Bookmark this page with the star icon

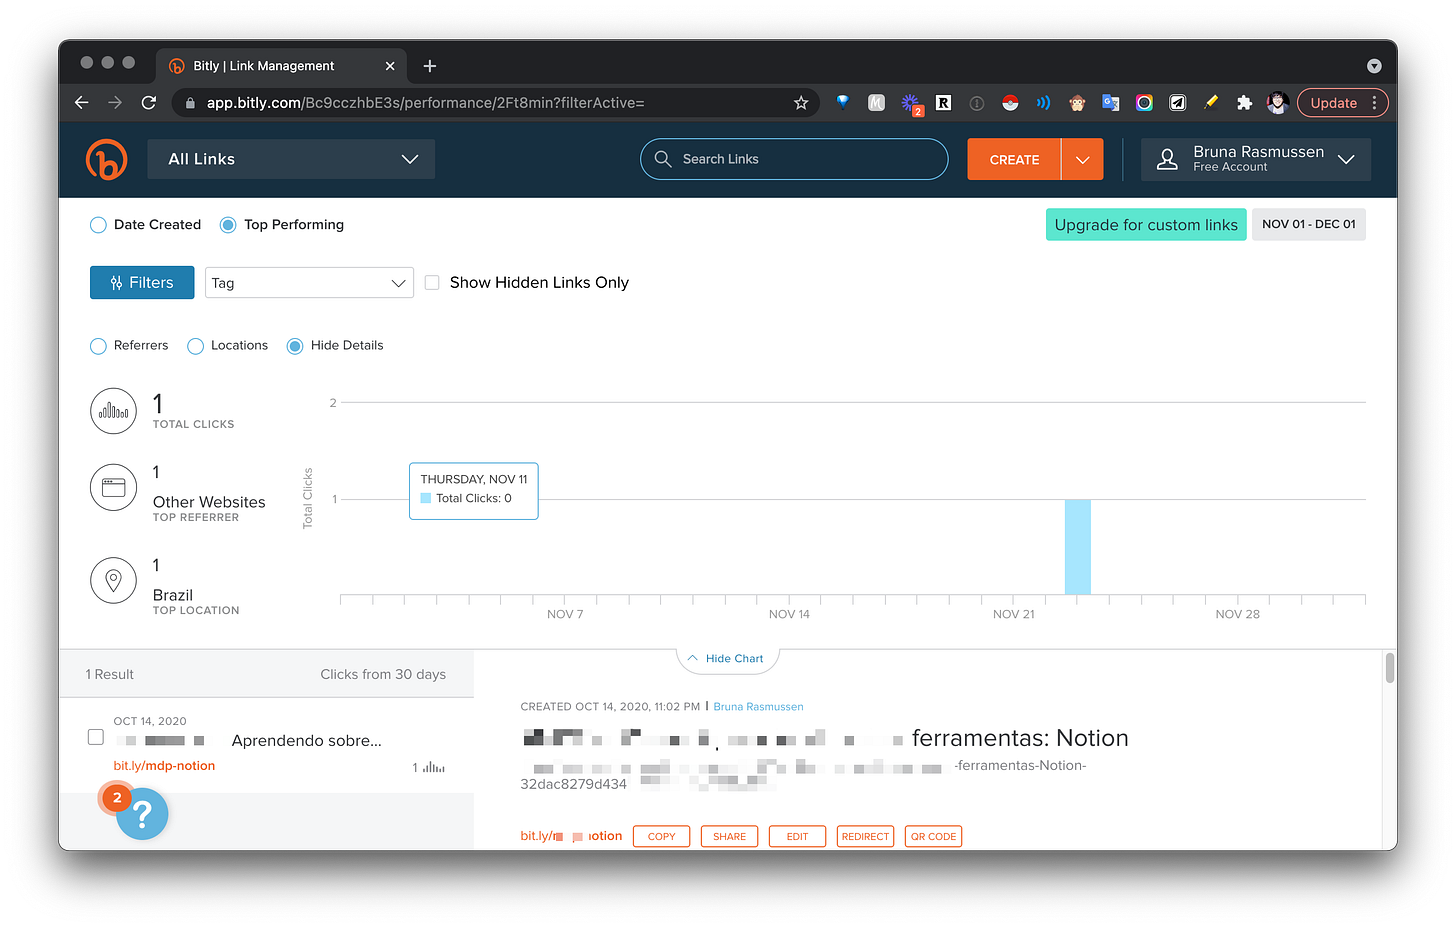[800, 103]
